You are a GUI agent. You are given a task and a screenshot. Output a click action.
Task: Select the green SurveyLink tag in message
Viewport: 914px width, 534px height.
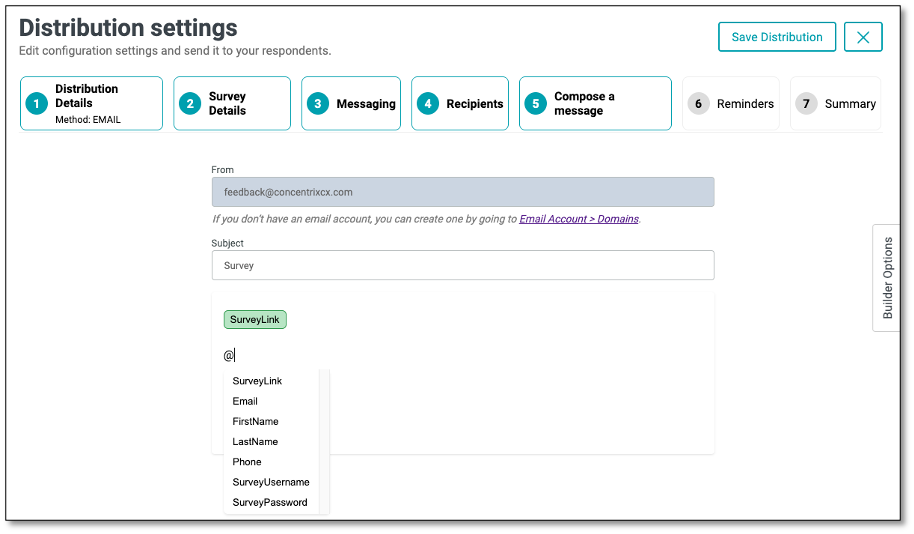click(255, 320)
